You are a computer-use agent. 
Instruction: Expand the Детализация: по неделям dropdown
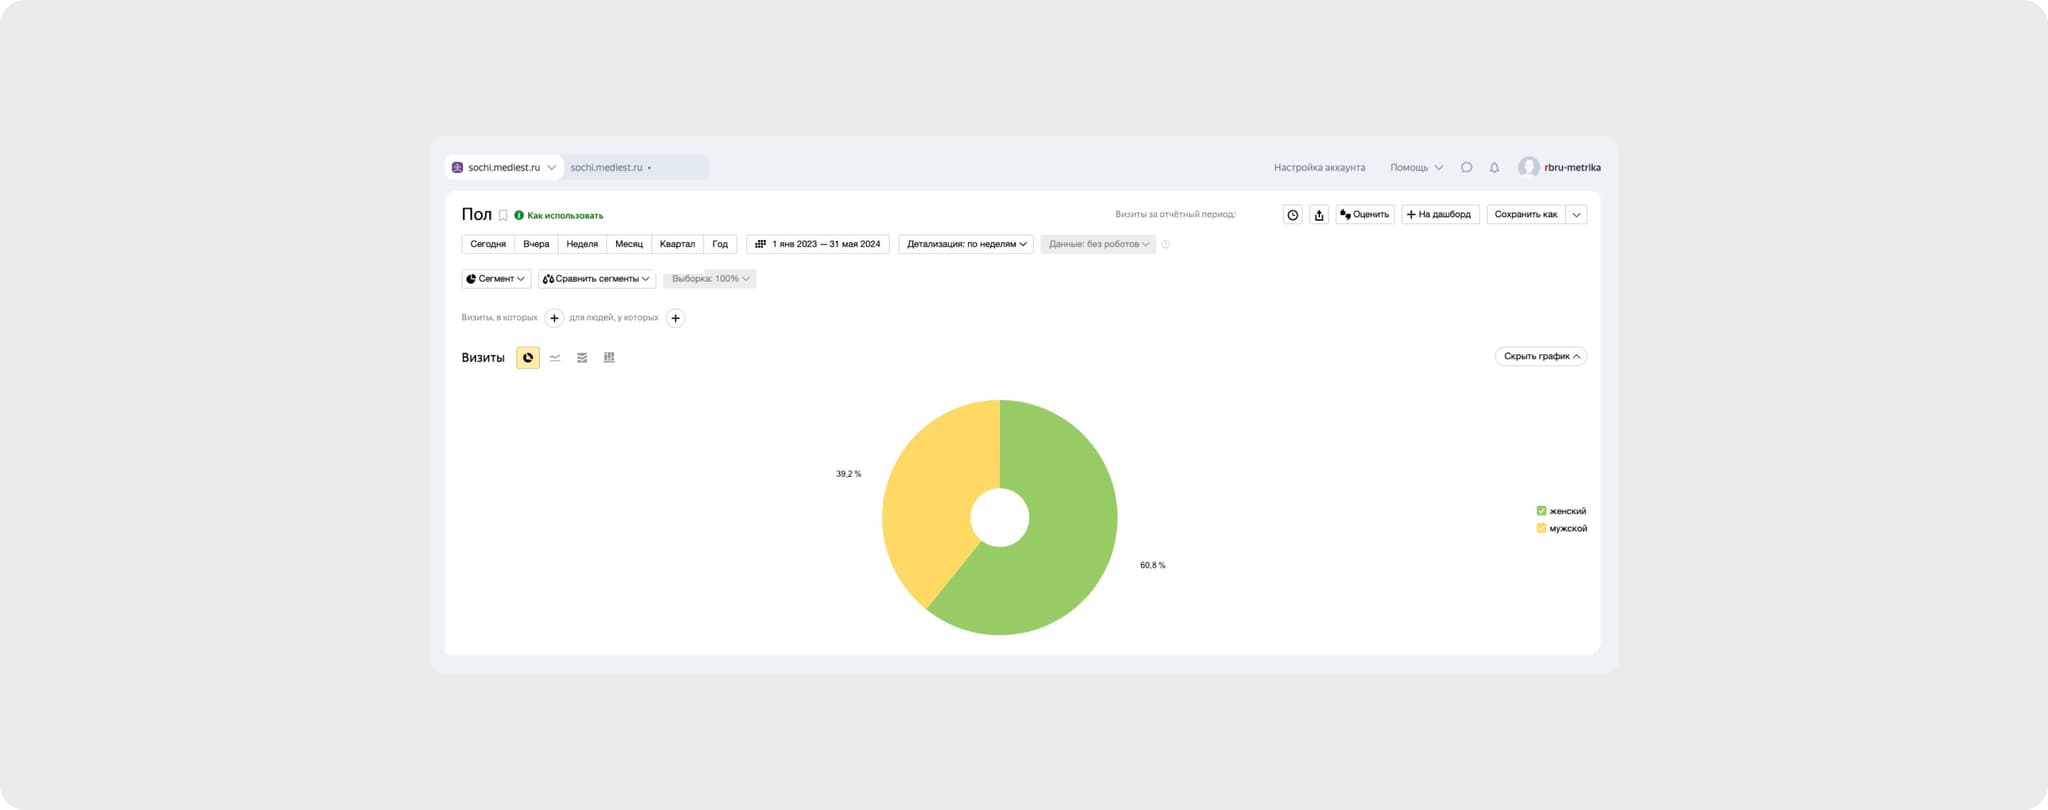point(966,244)
